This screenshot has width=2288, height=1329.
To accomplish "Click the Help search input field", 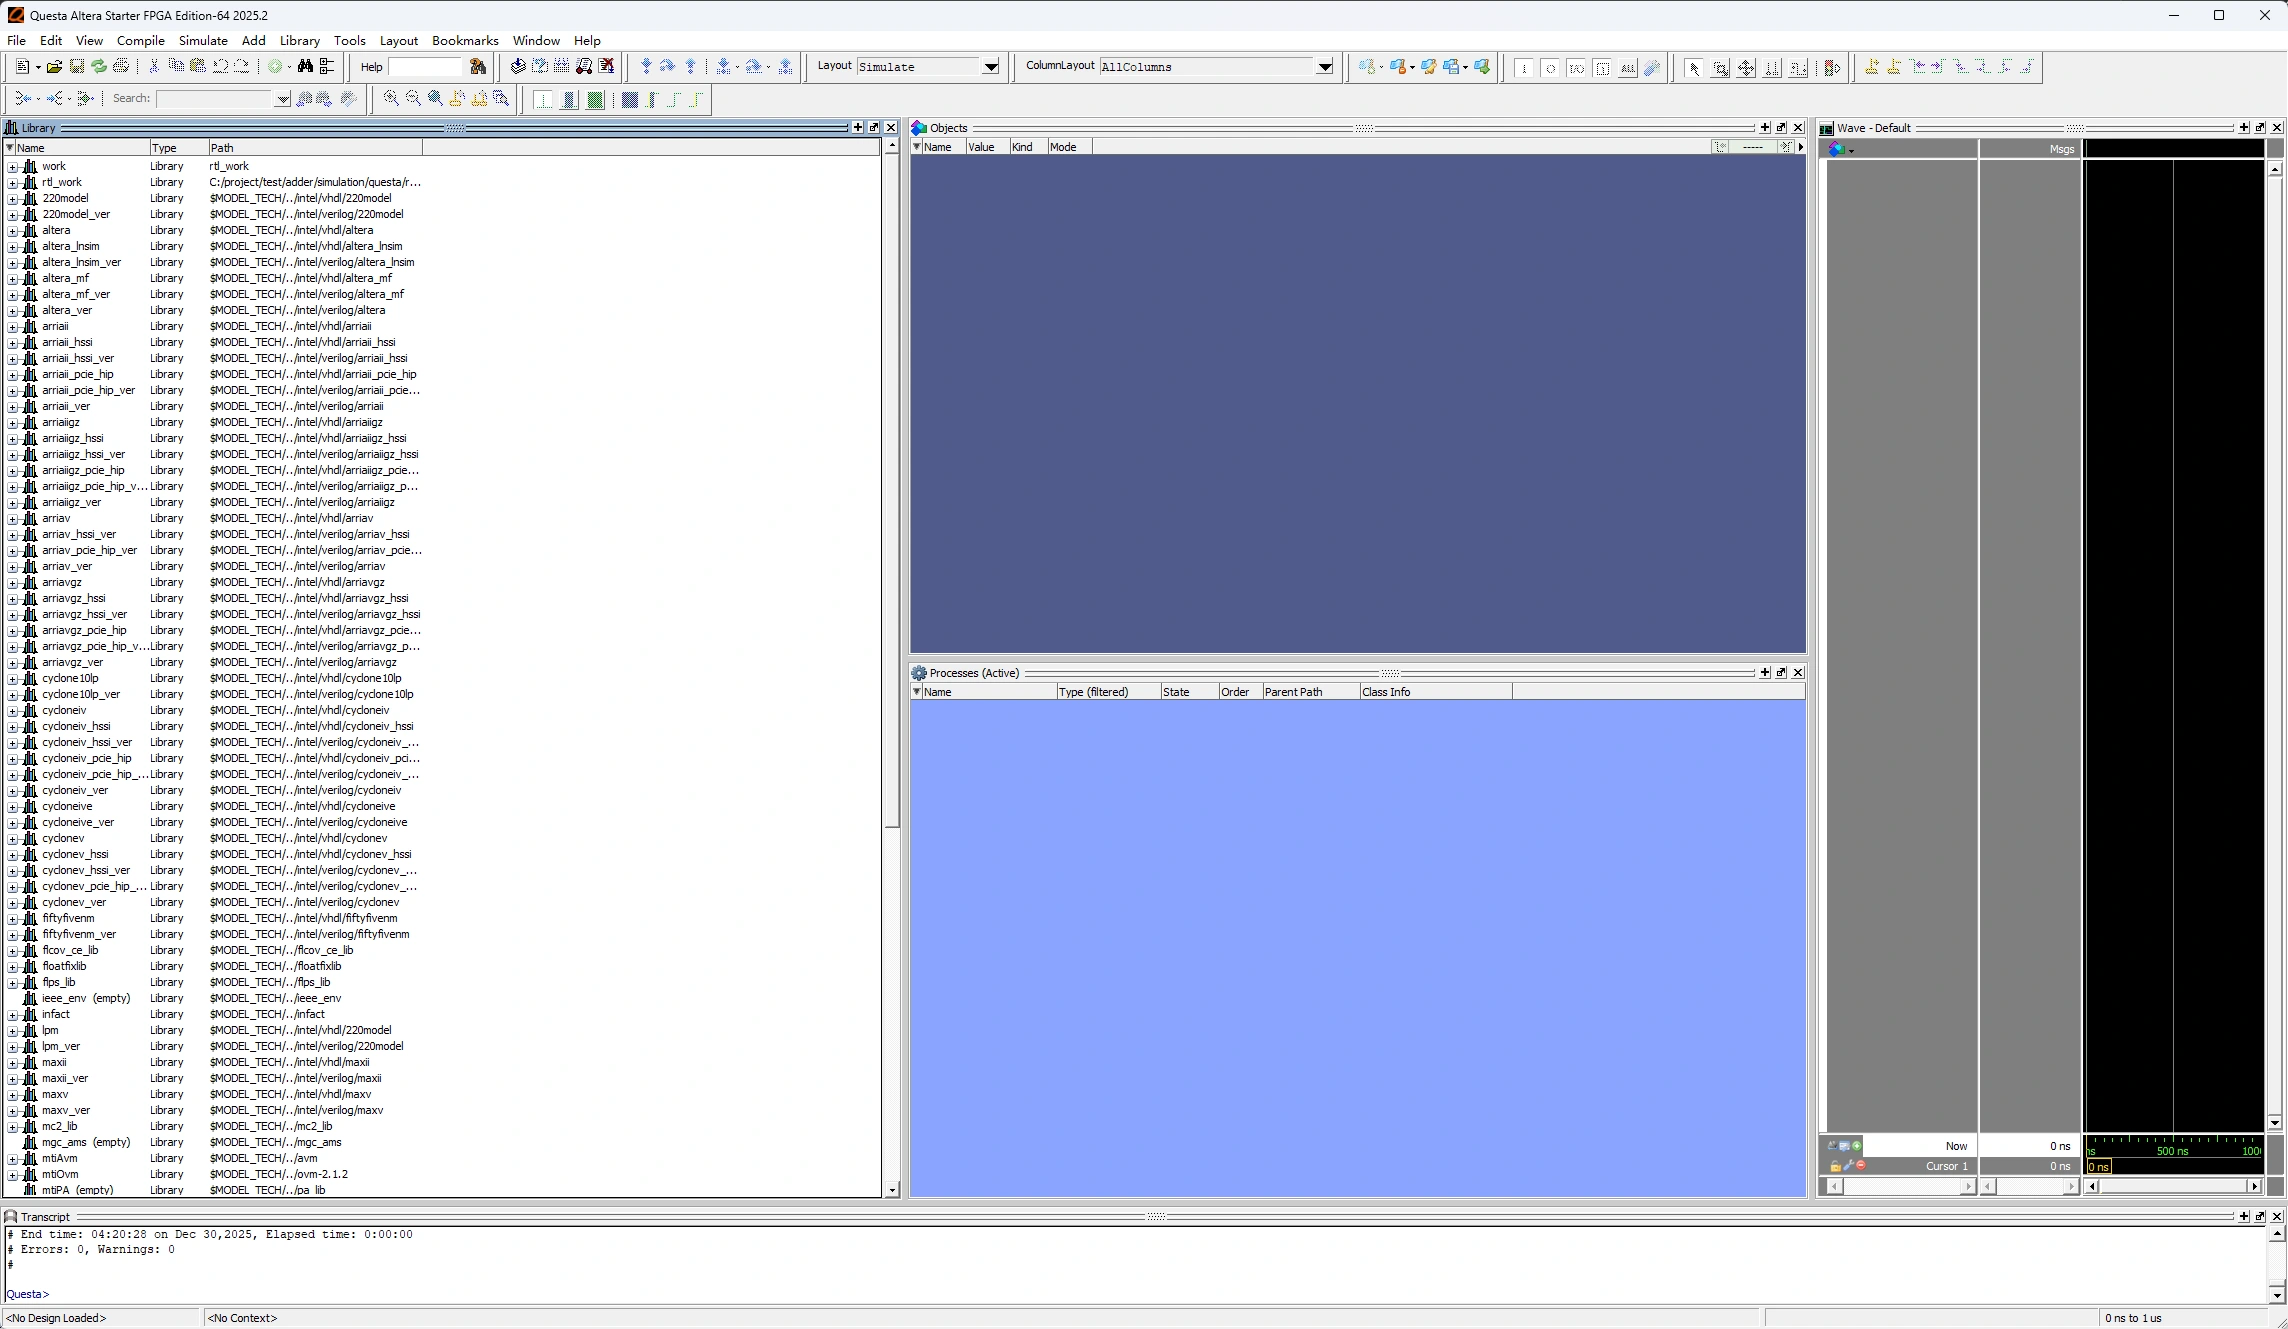I will 426,67.
